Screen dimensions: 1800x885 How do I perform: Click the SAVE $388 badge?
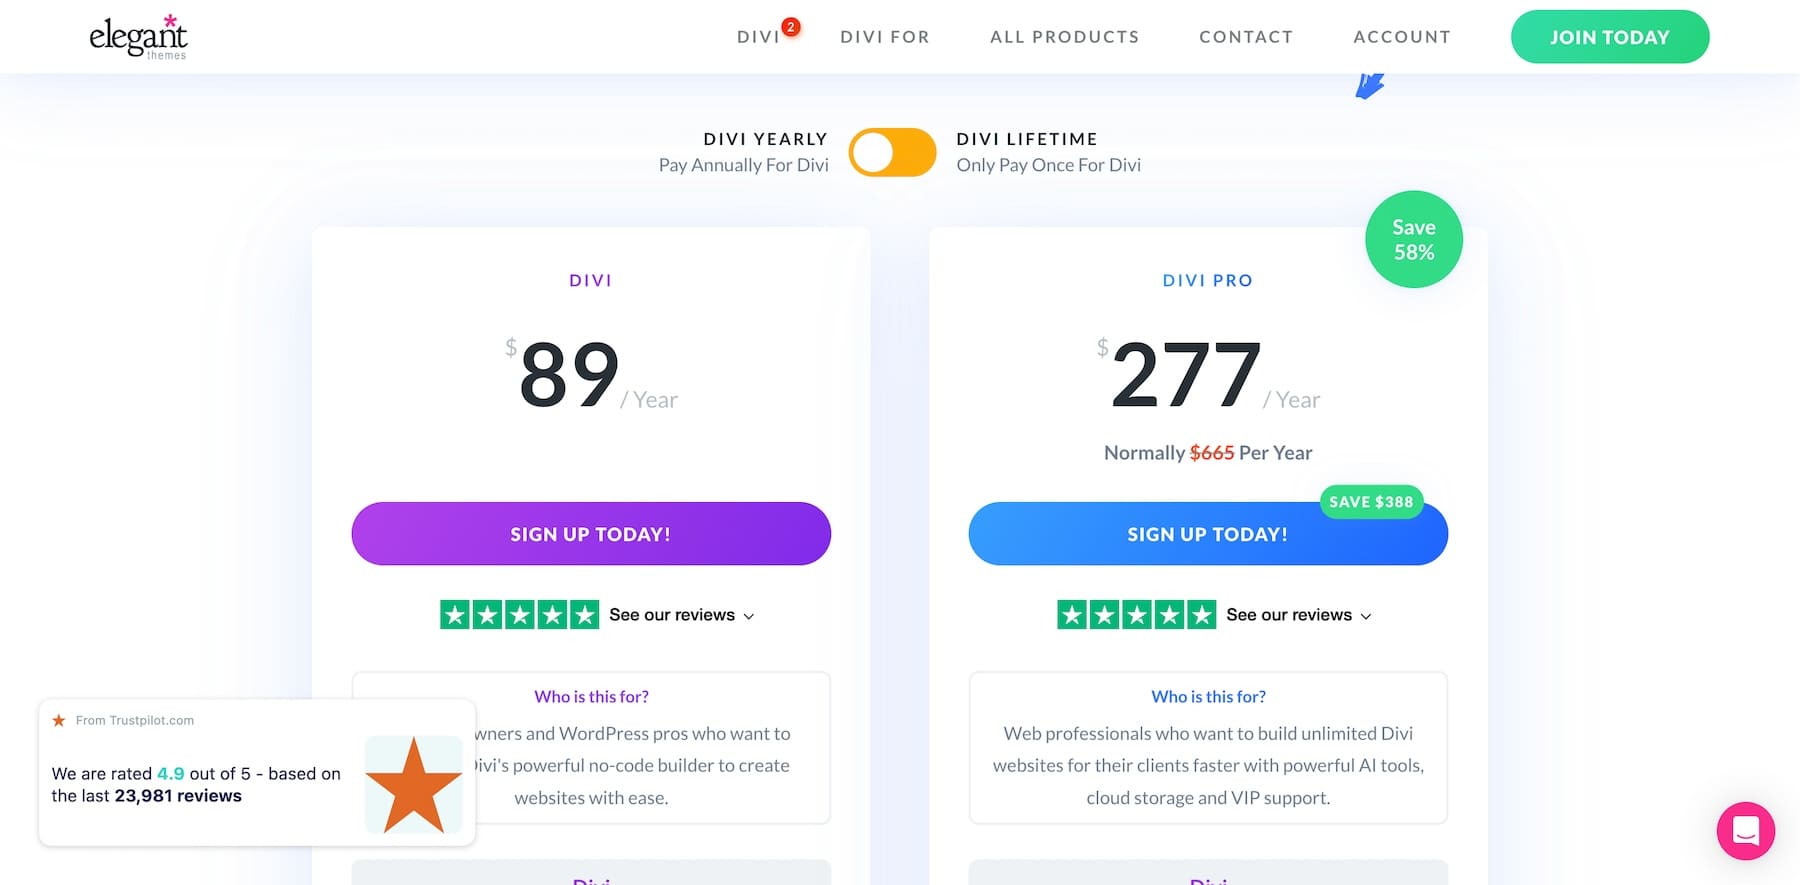(x=1371, y=502)
